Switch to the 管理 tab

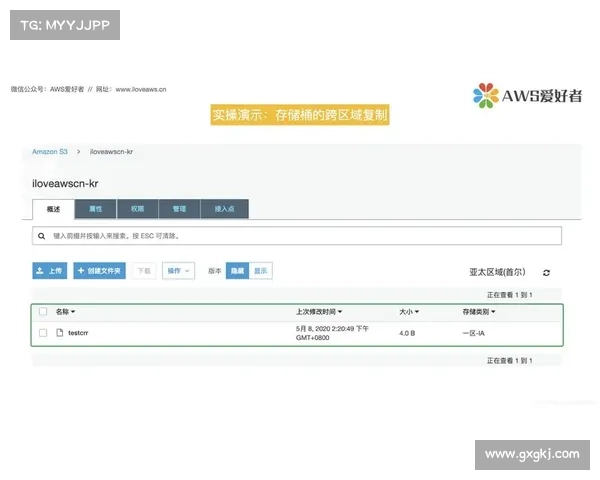point(179,209)
